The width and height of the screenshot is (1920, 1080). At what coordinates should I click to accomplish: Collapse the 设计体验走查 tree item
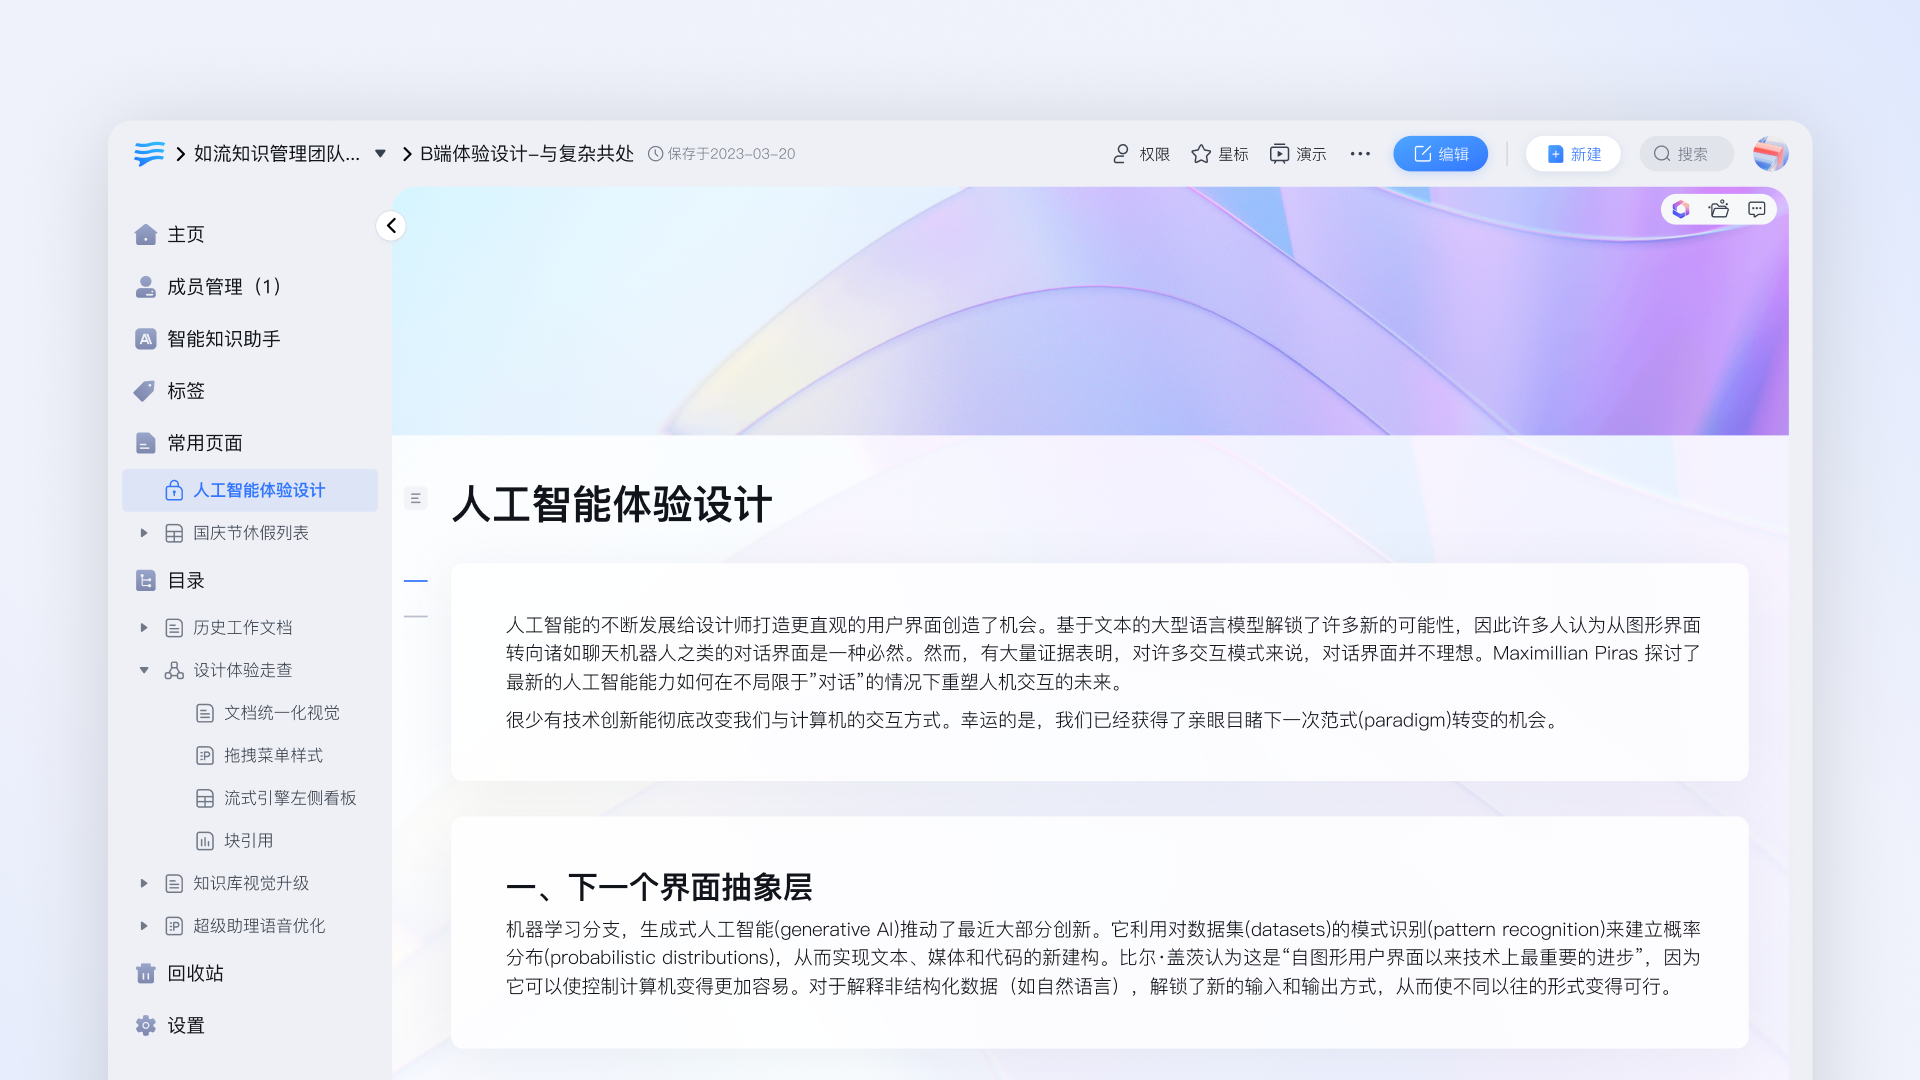144,670
